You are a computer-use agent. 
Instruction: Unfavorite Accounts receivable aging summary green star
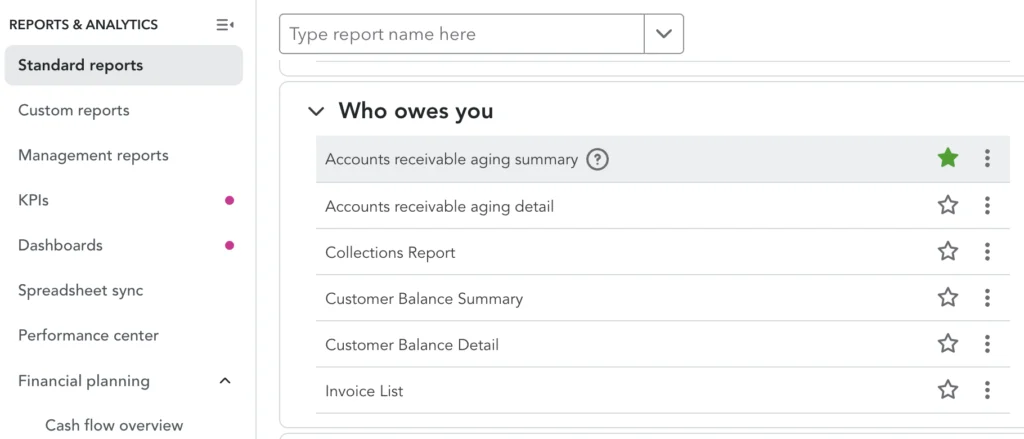tap(948, 158)
